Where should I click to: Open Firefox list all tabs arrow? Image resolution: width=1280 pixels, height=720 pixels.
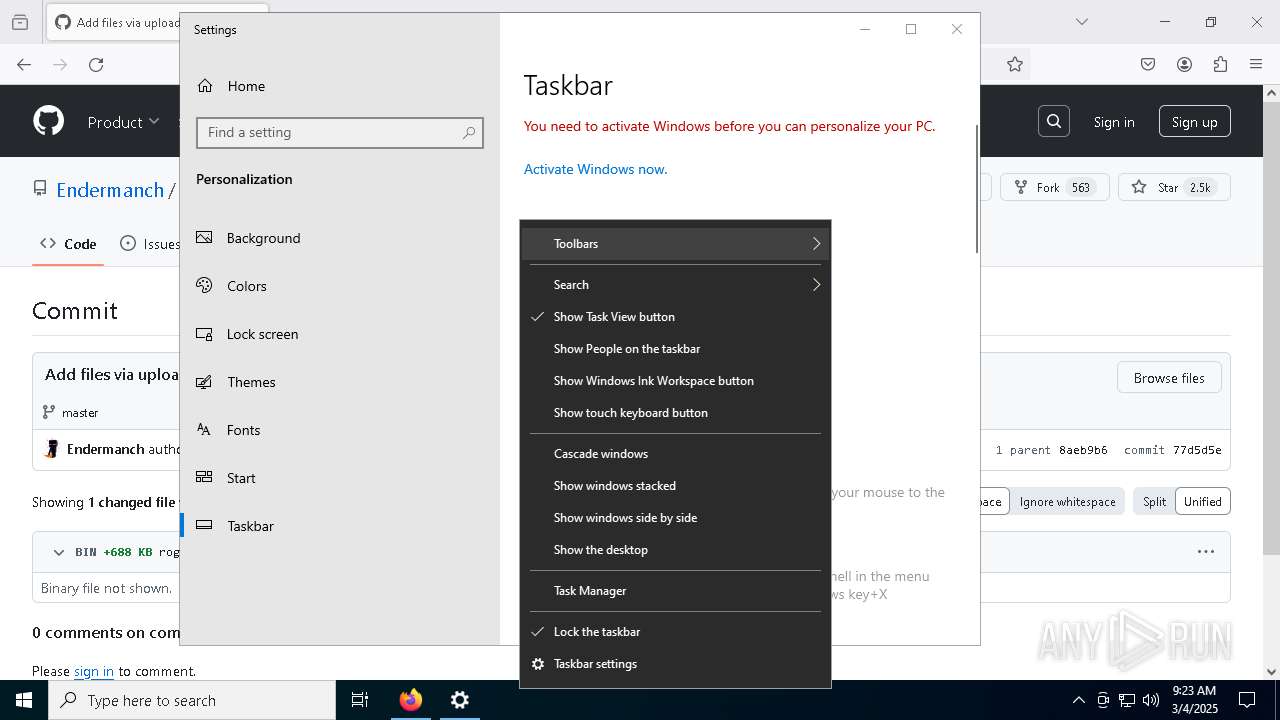click(1081, 22)
